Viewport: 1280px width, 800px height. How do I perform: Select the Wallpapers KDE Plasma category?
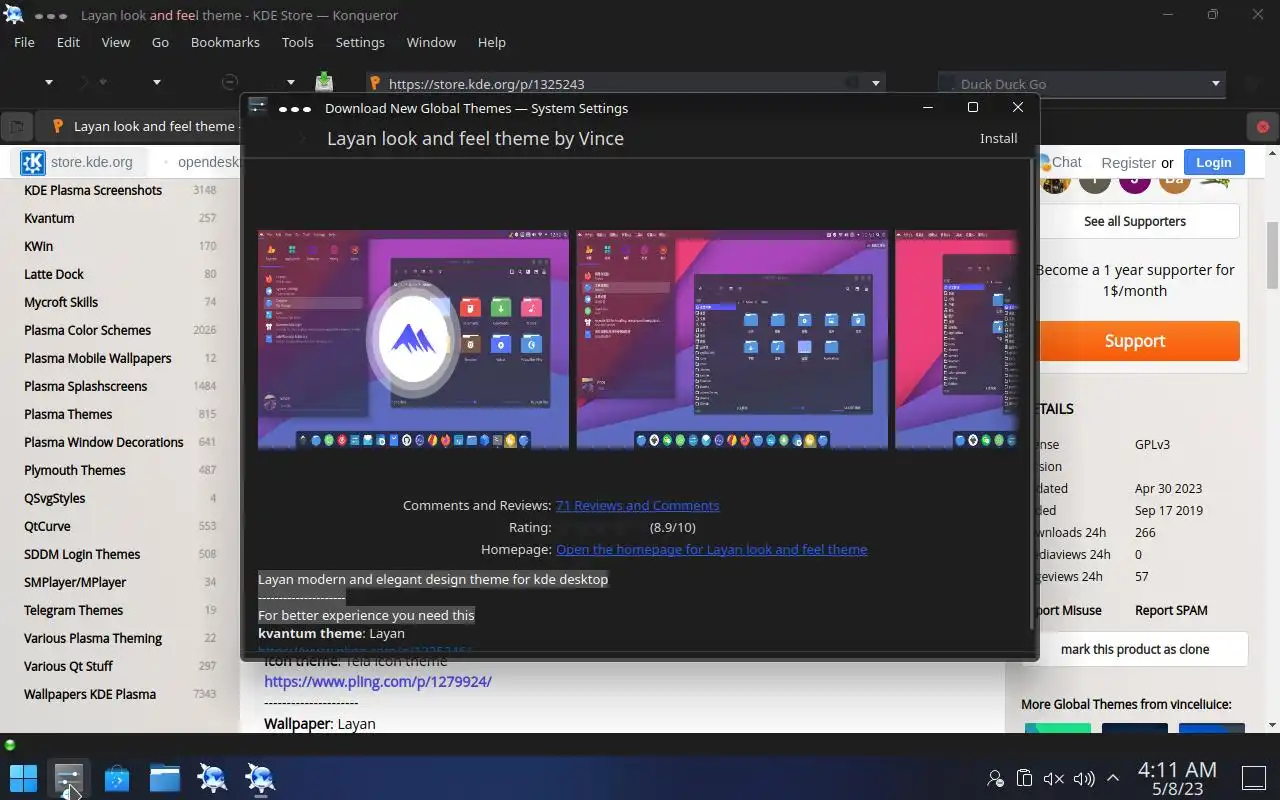point(90,694)
